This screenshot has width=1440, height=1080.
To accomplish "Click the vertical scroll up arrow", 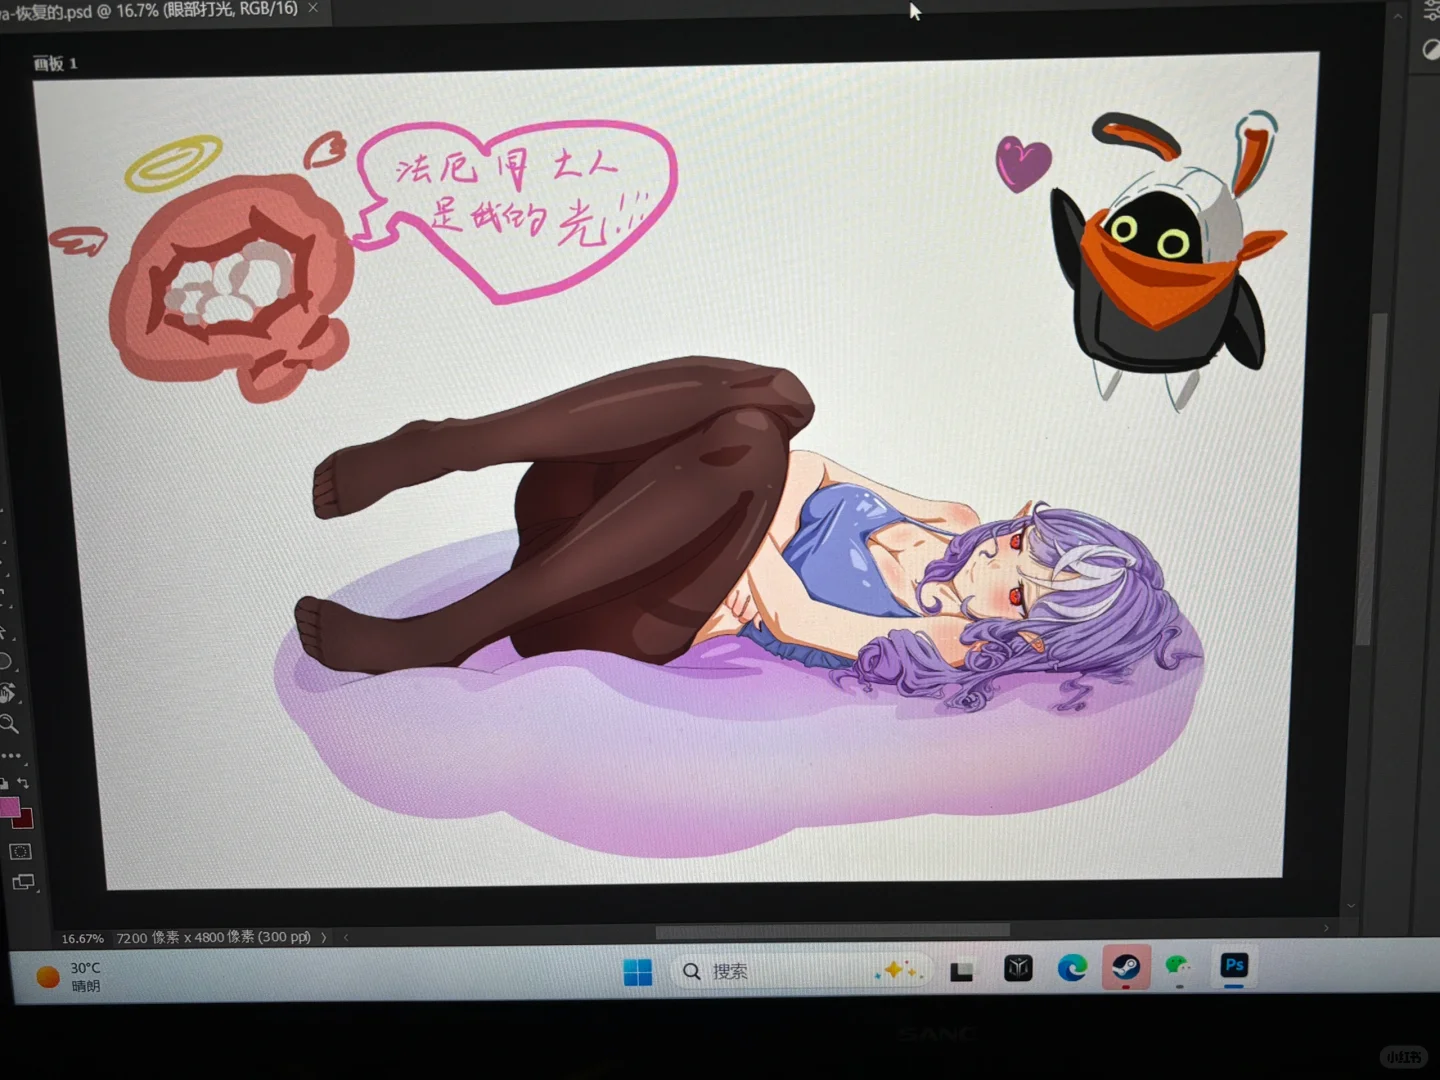I will point(1398,16).
